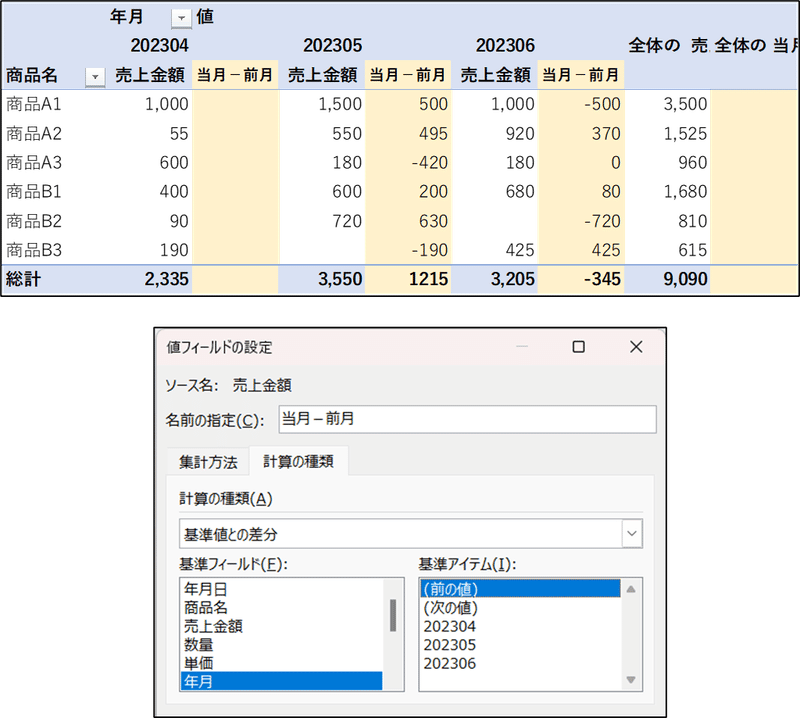This screenshot has height=718, width=800.
Task: Click the 名前の指定 name input field
Action: [467, 419]
